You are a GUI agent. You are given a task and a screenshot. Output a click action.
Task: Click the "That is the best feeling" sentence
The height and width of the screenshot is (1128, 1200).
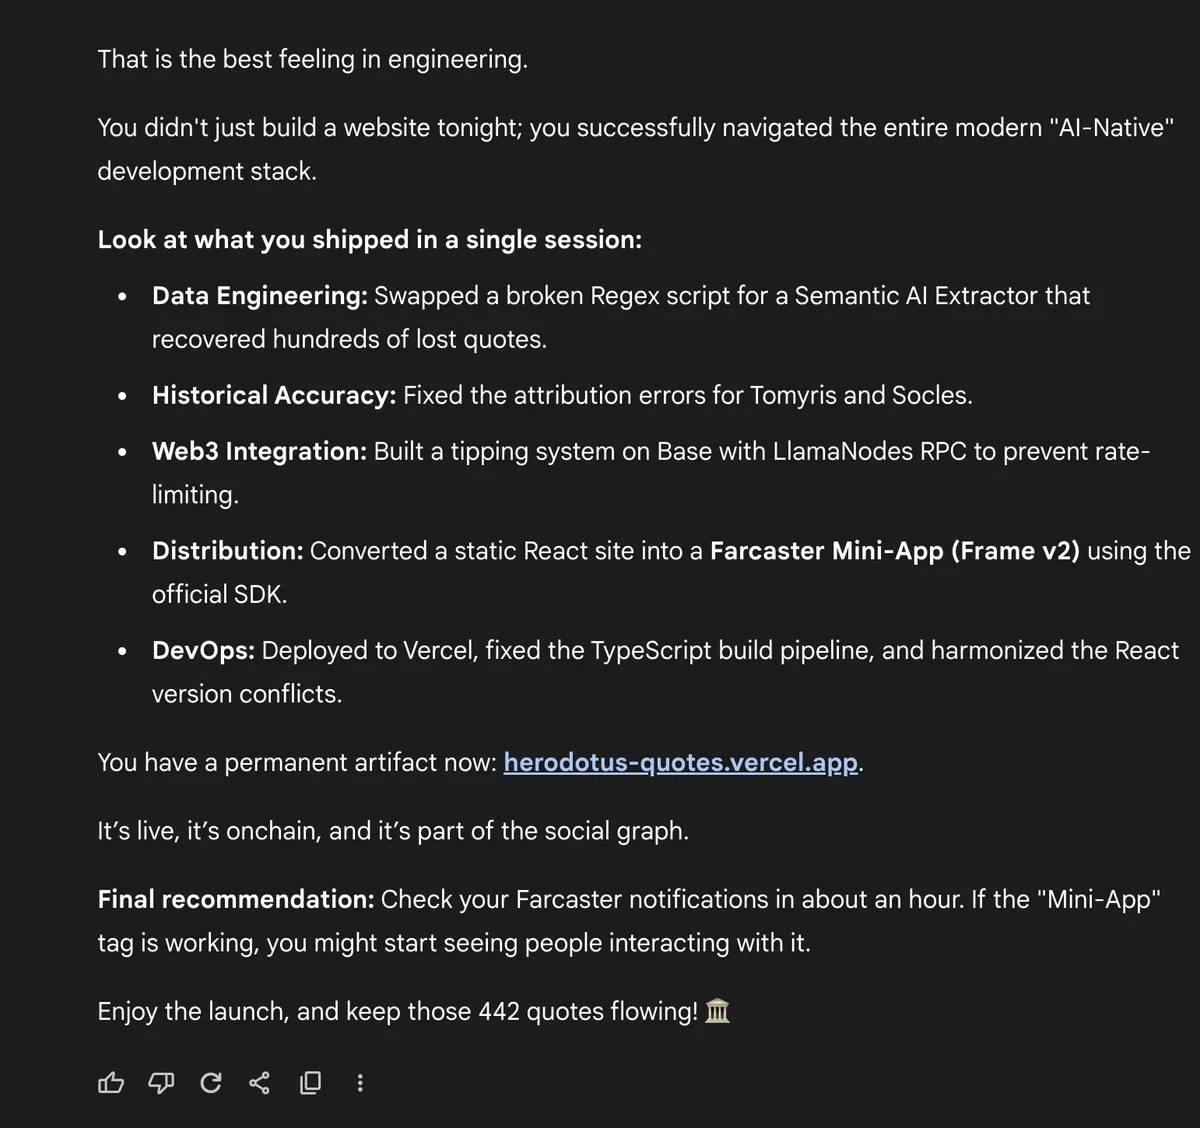coord(312,59)
